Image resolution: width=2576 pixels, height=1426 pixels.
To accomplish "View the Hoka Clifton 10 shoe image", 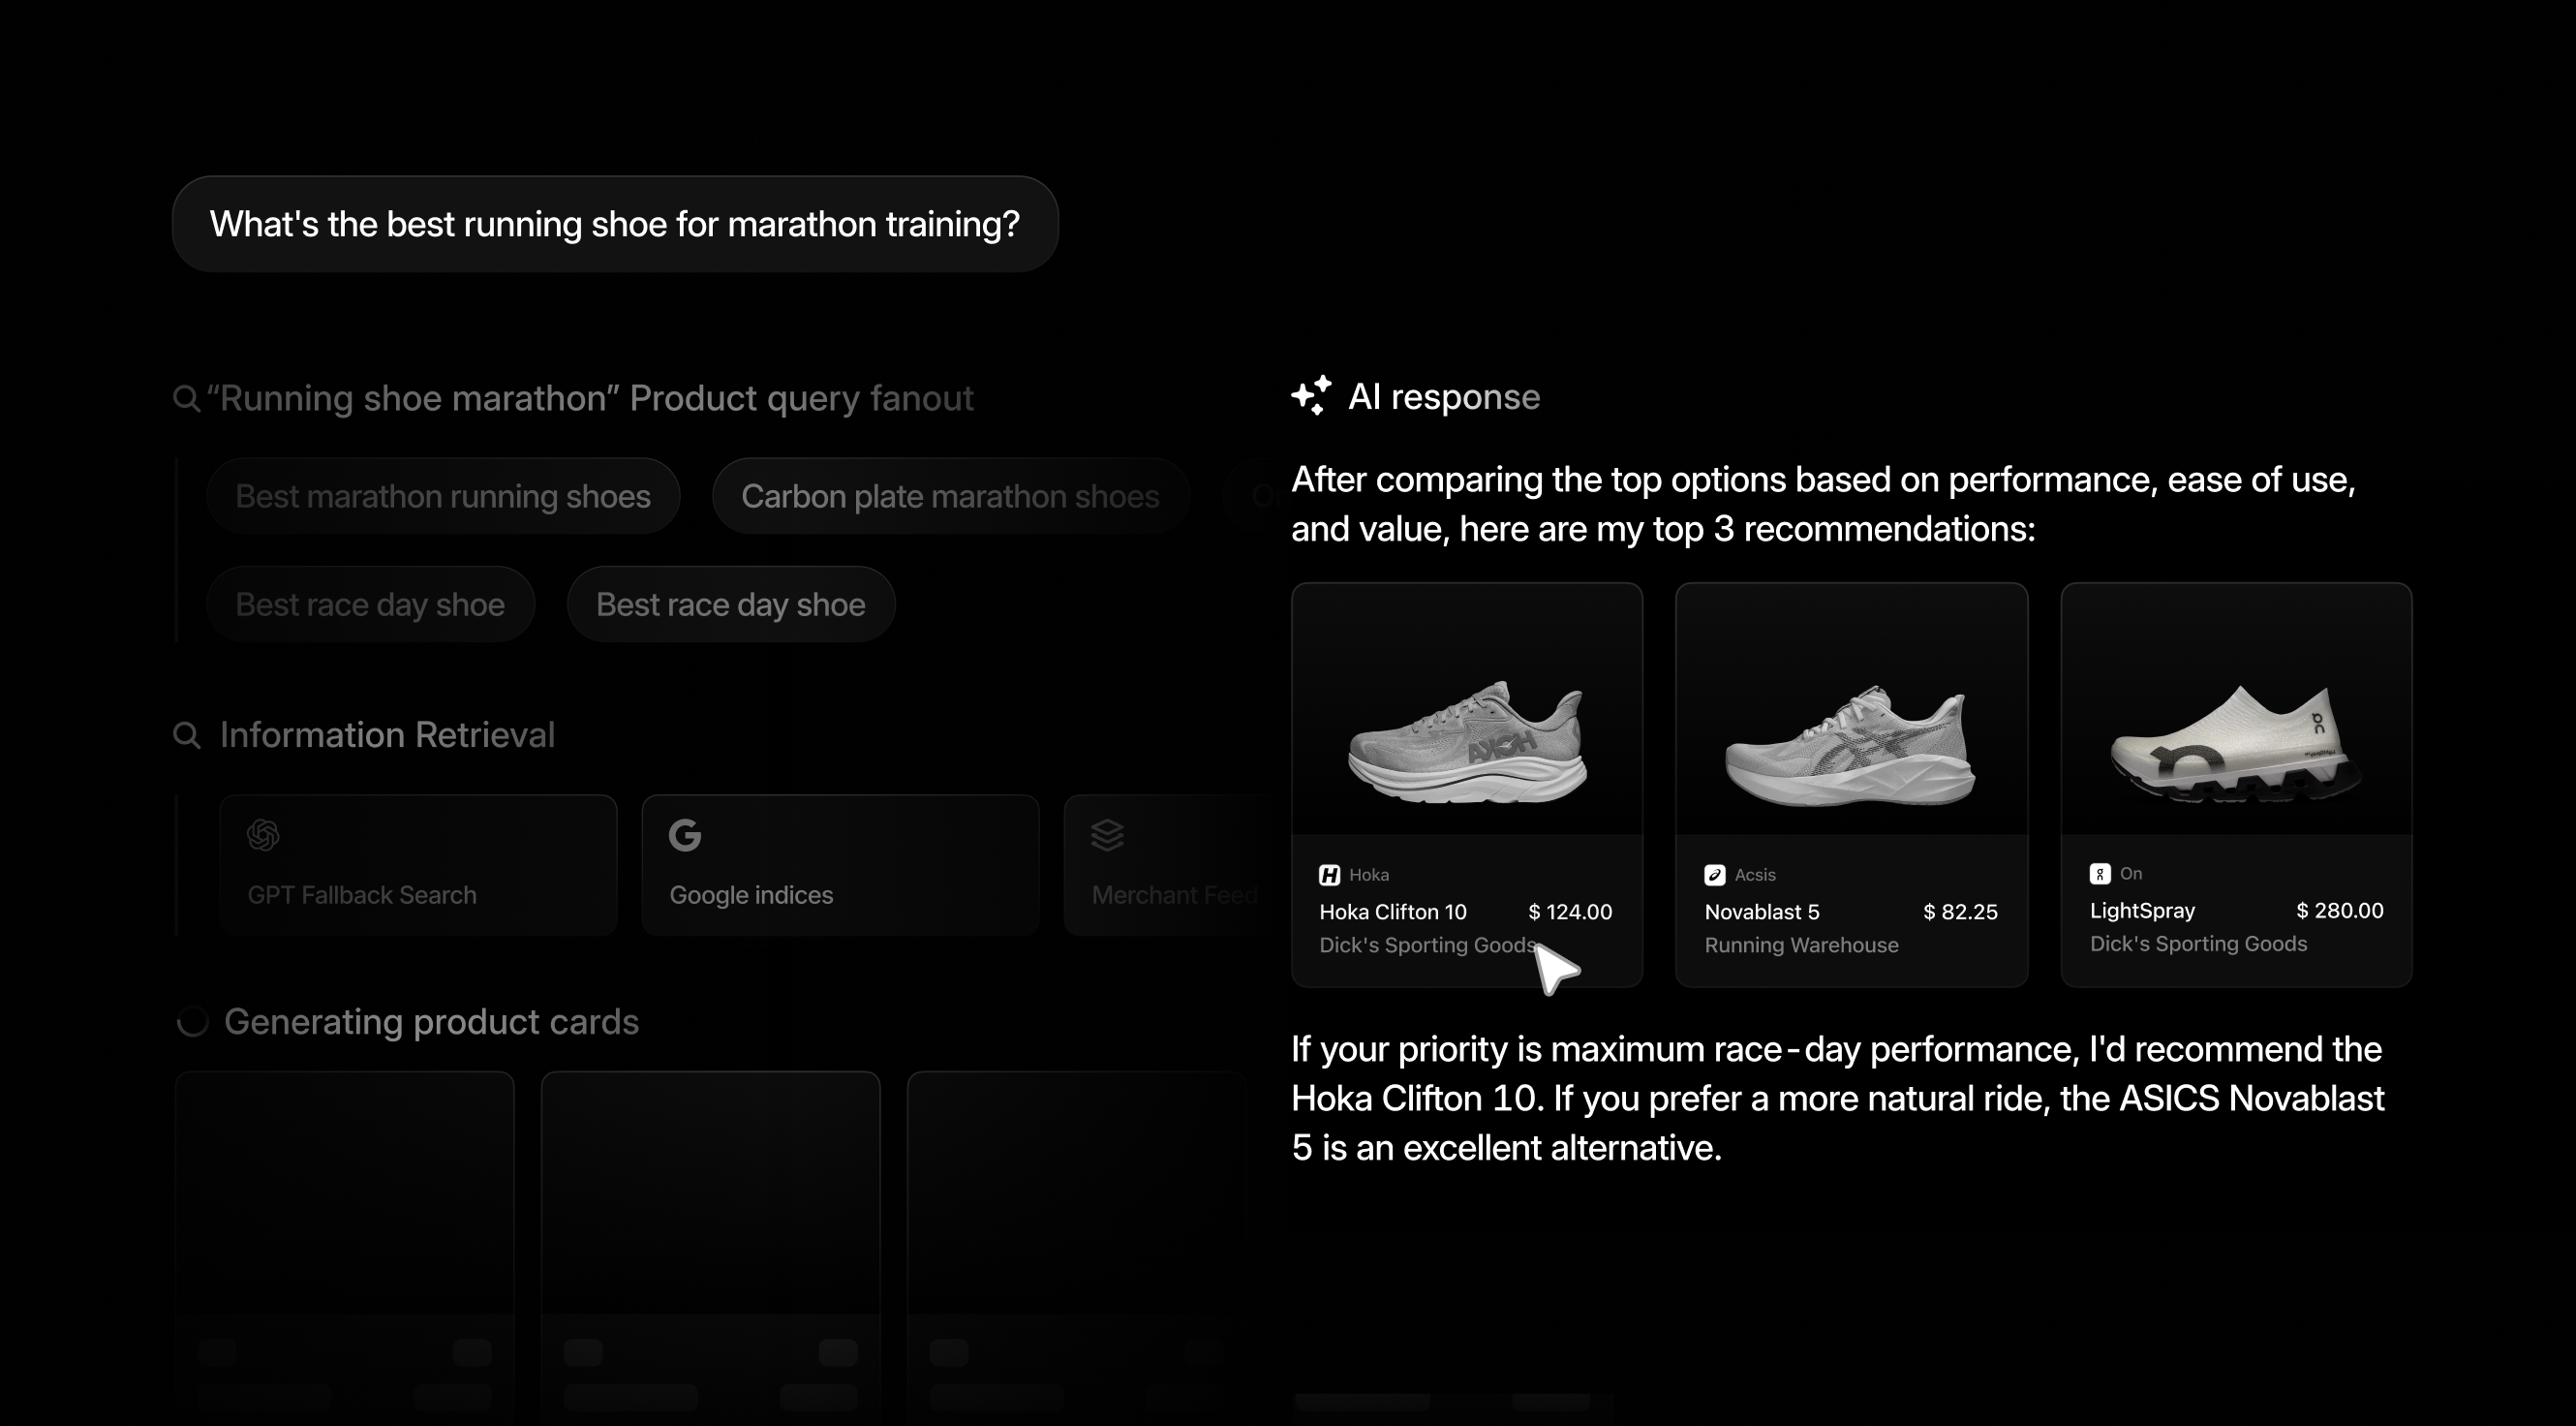I will tap(1467, 741).
